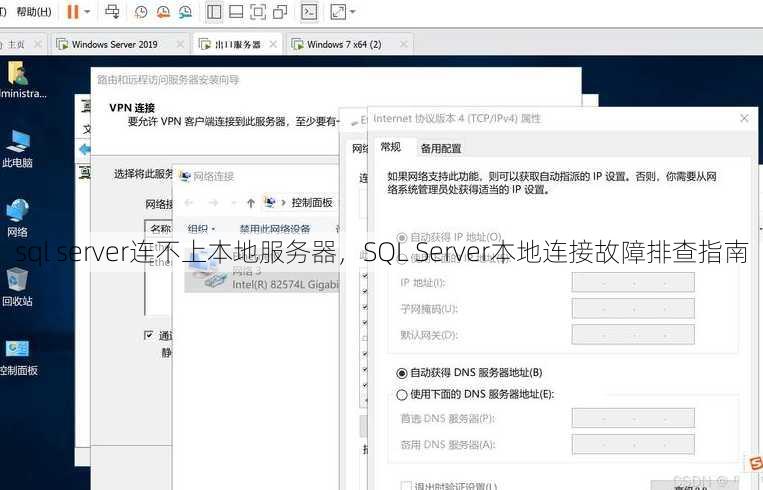
Task: Send Ctrl+Alt+Del to the virtual machine
Action: (x=112, y=11)
